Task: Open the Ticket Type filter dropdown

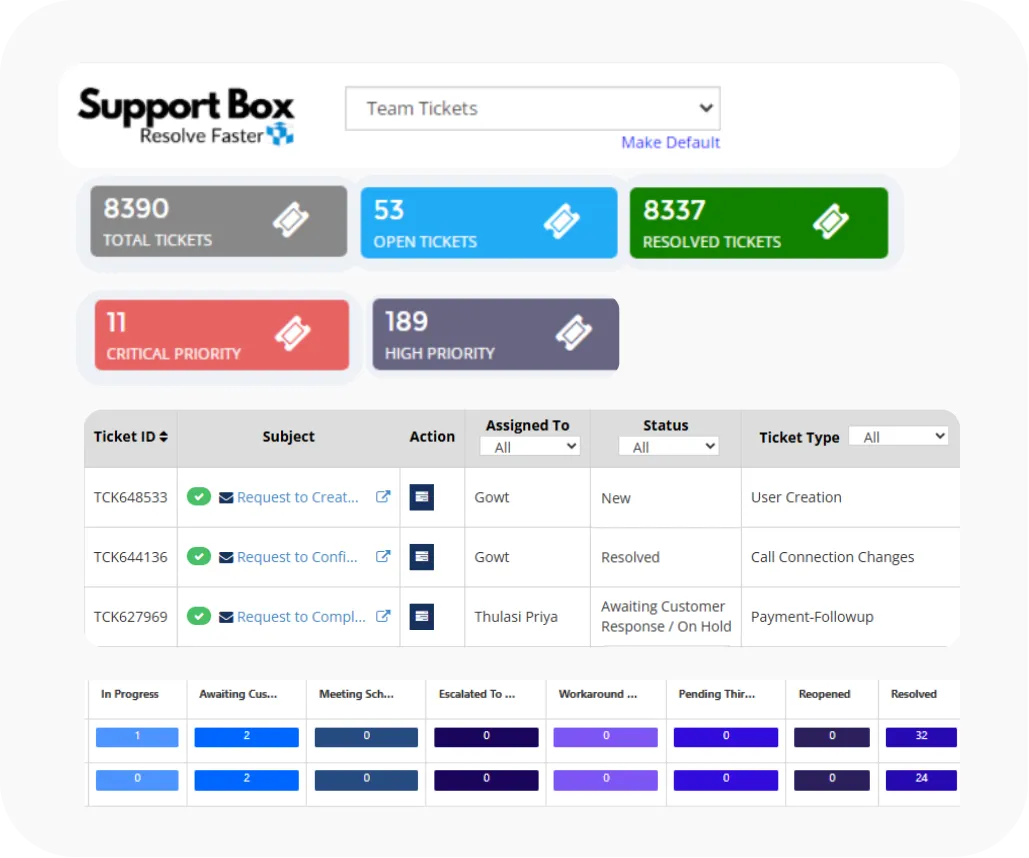Action: coord(898,435)
